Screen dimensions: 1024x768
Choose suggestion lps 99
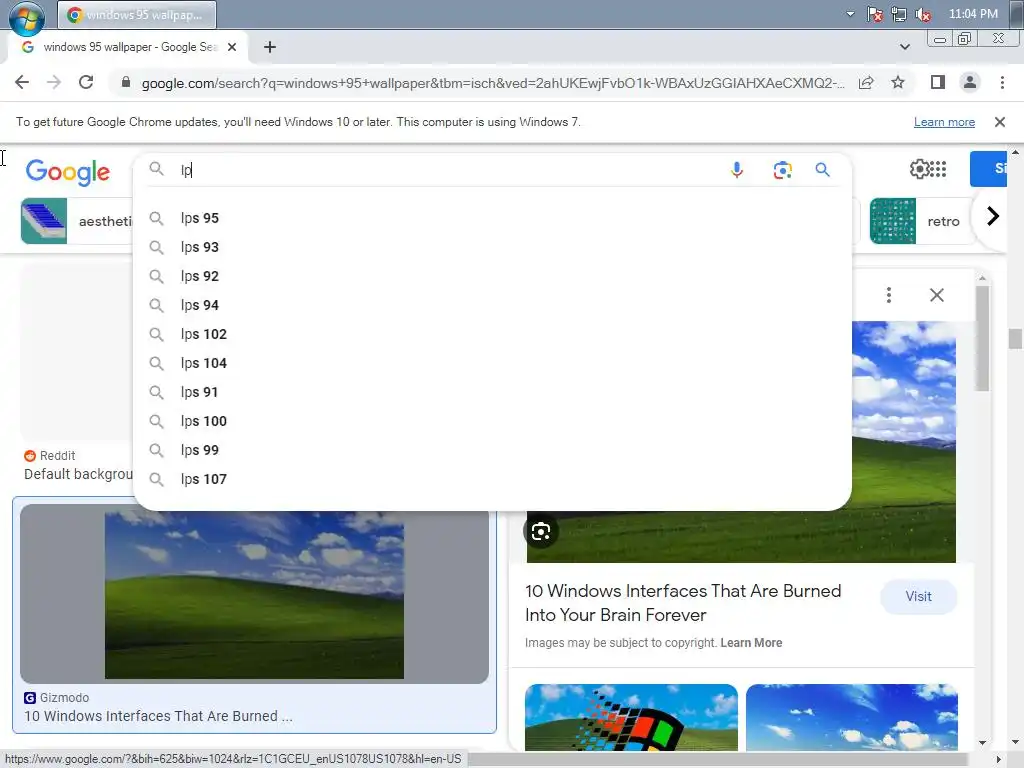point(492,450)
